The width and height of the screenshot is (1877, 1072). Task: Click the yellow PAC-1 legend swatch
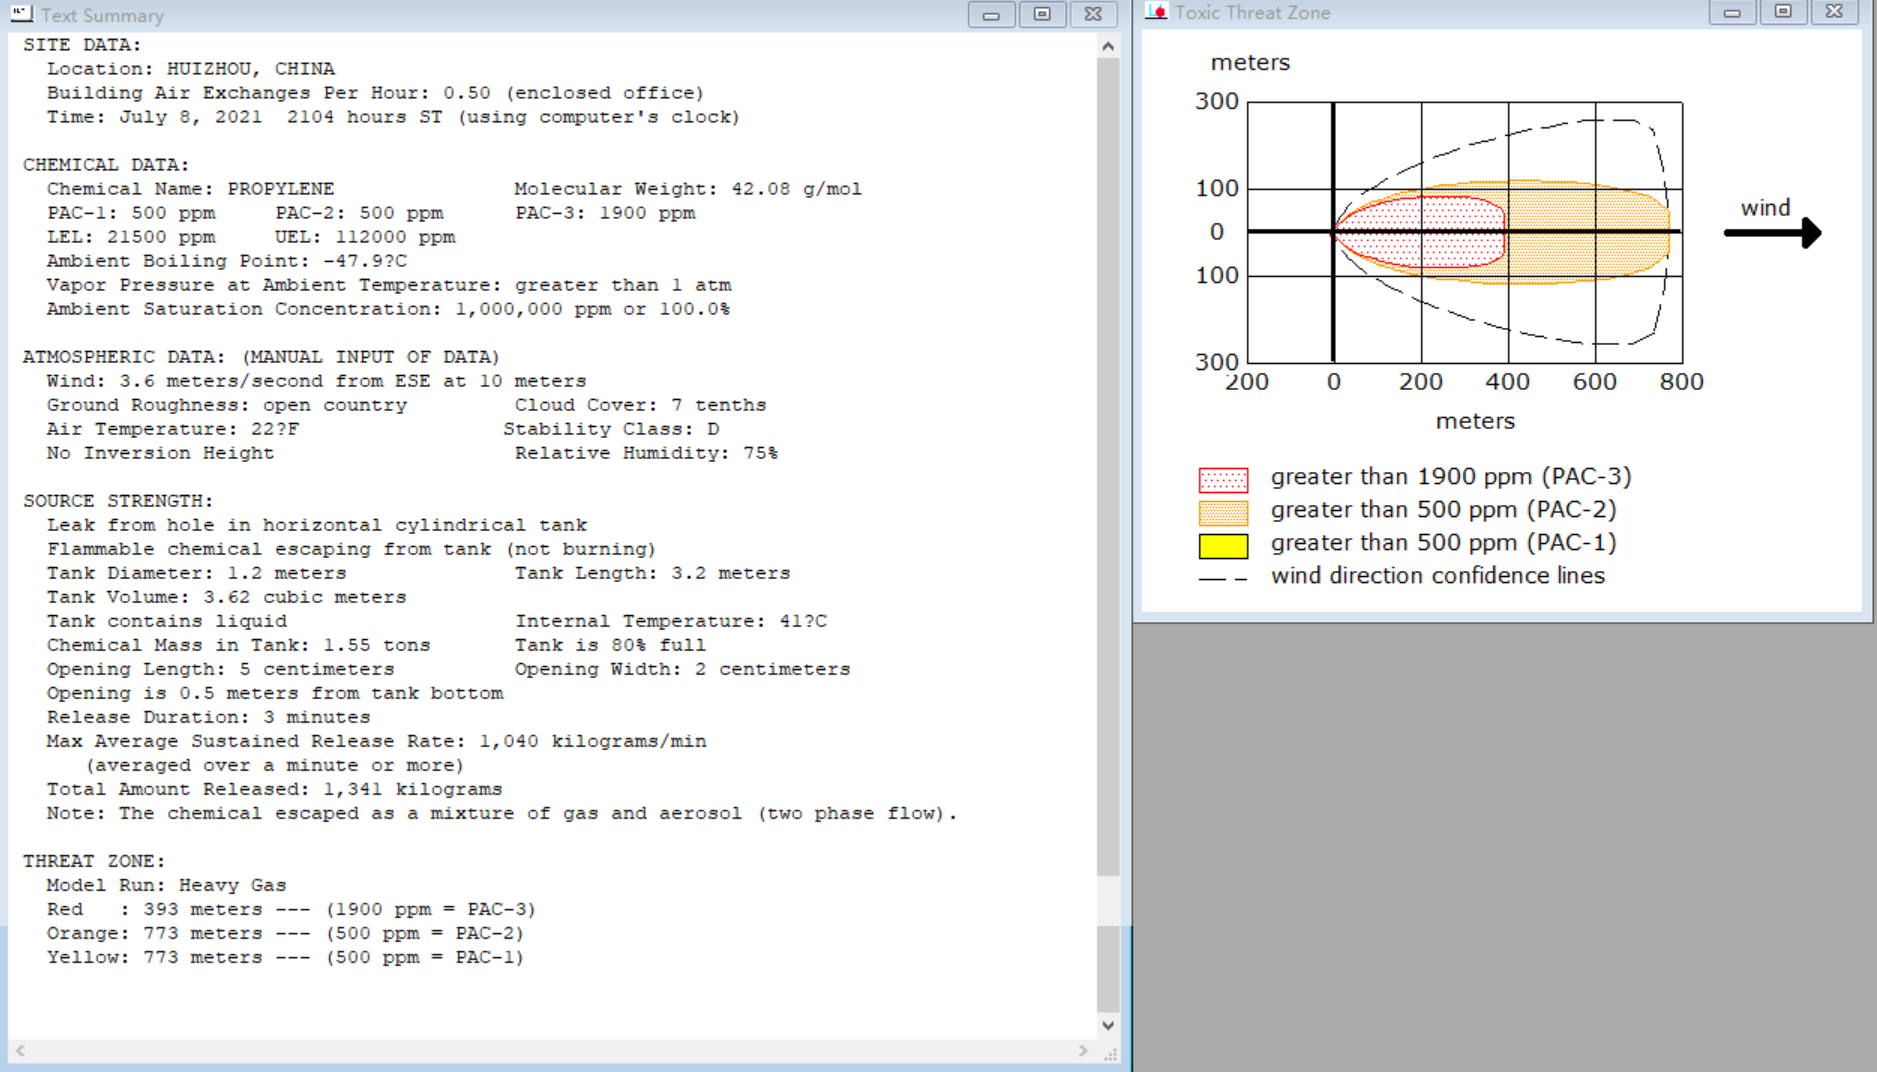[x=1223, y=546]
